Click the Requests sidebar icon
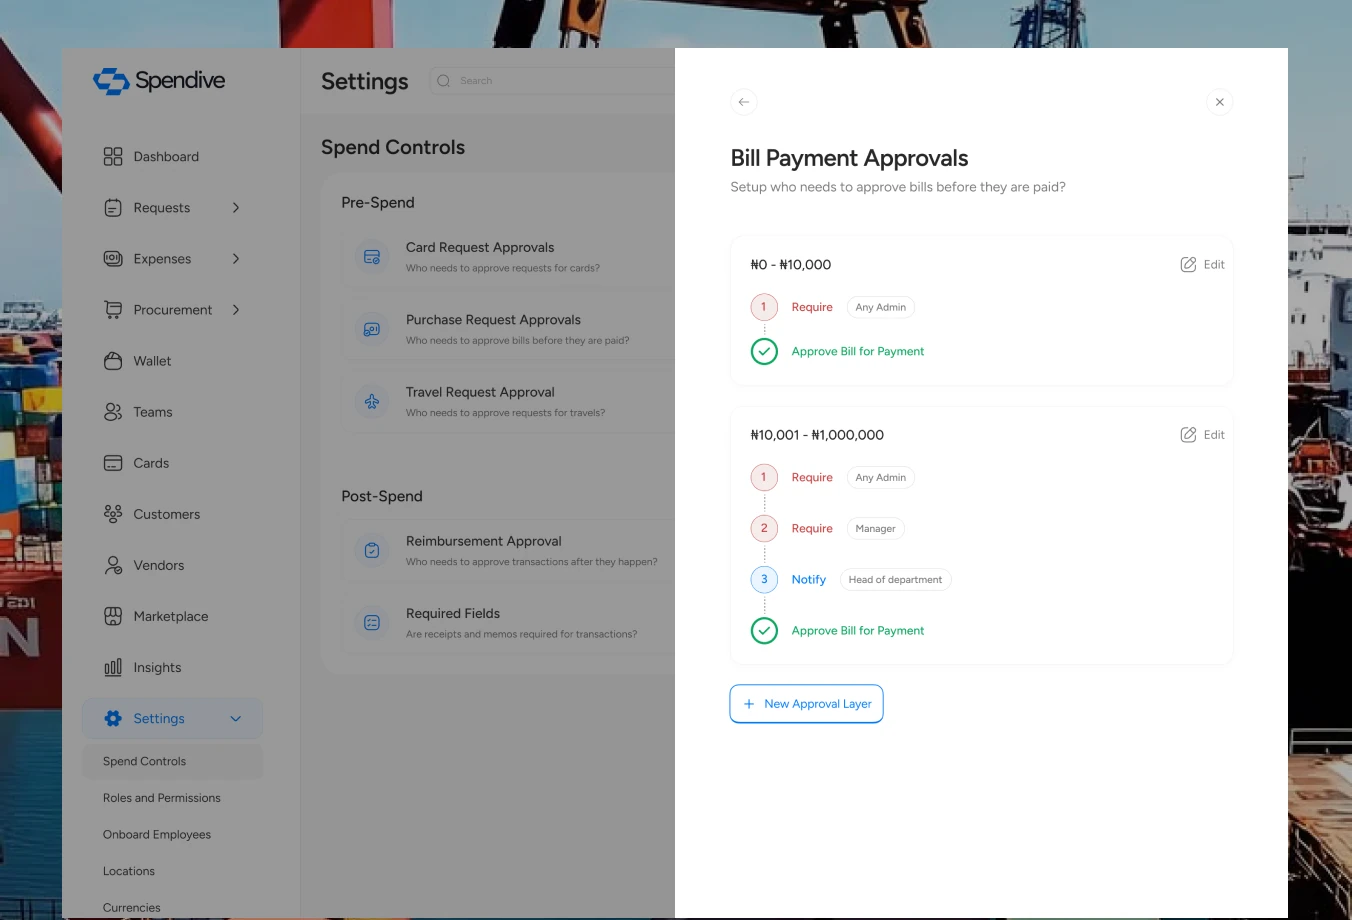The image size is (1352, 920). pyautogui.click(x=113, y=208)
